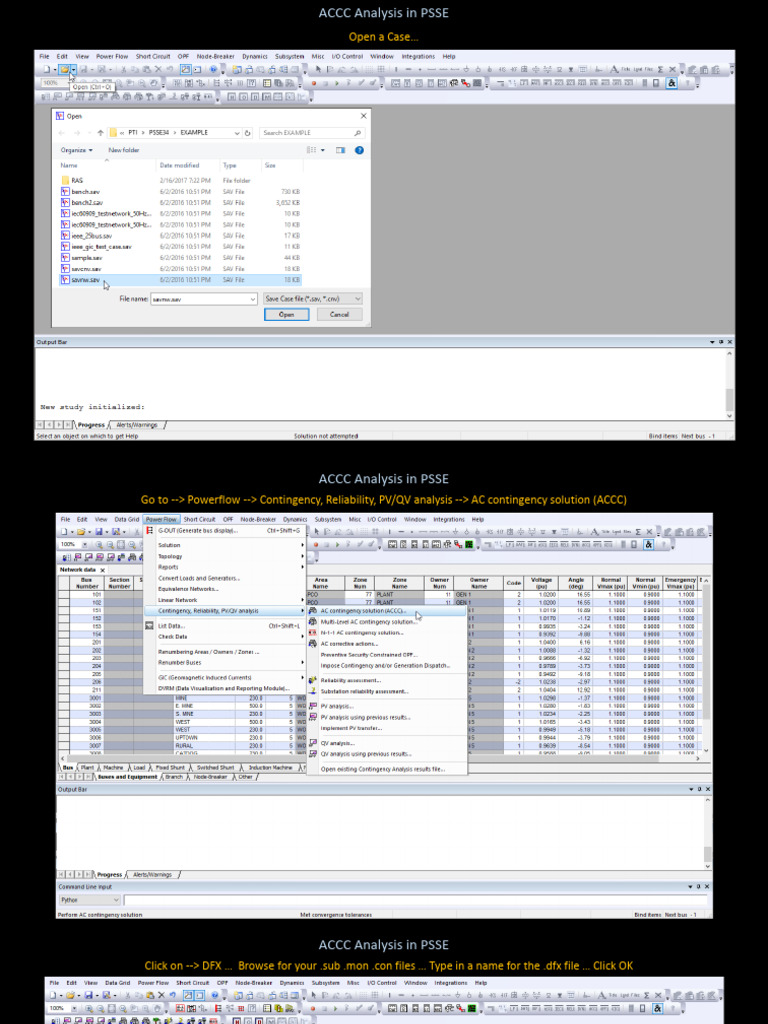Click the G-OUT red icon in Power Flow menu

[x=150, y=531]
